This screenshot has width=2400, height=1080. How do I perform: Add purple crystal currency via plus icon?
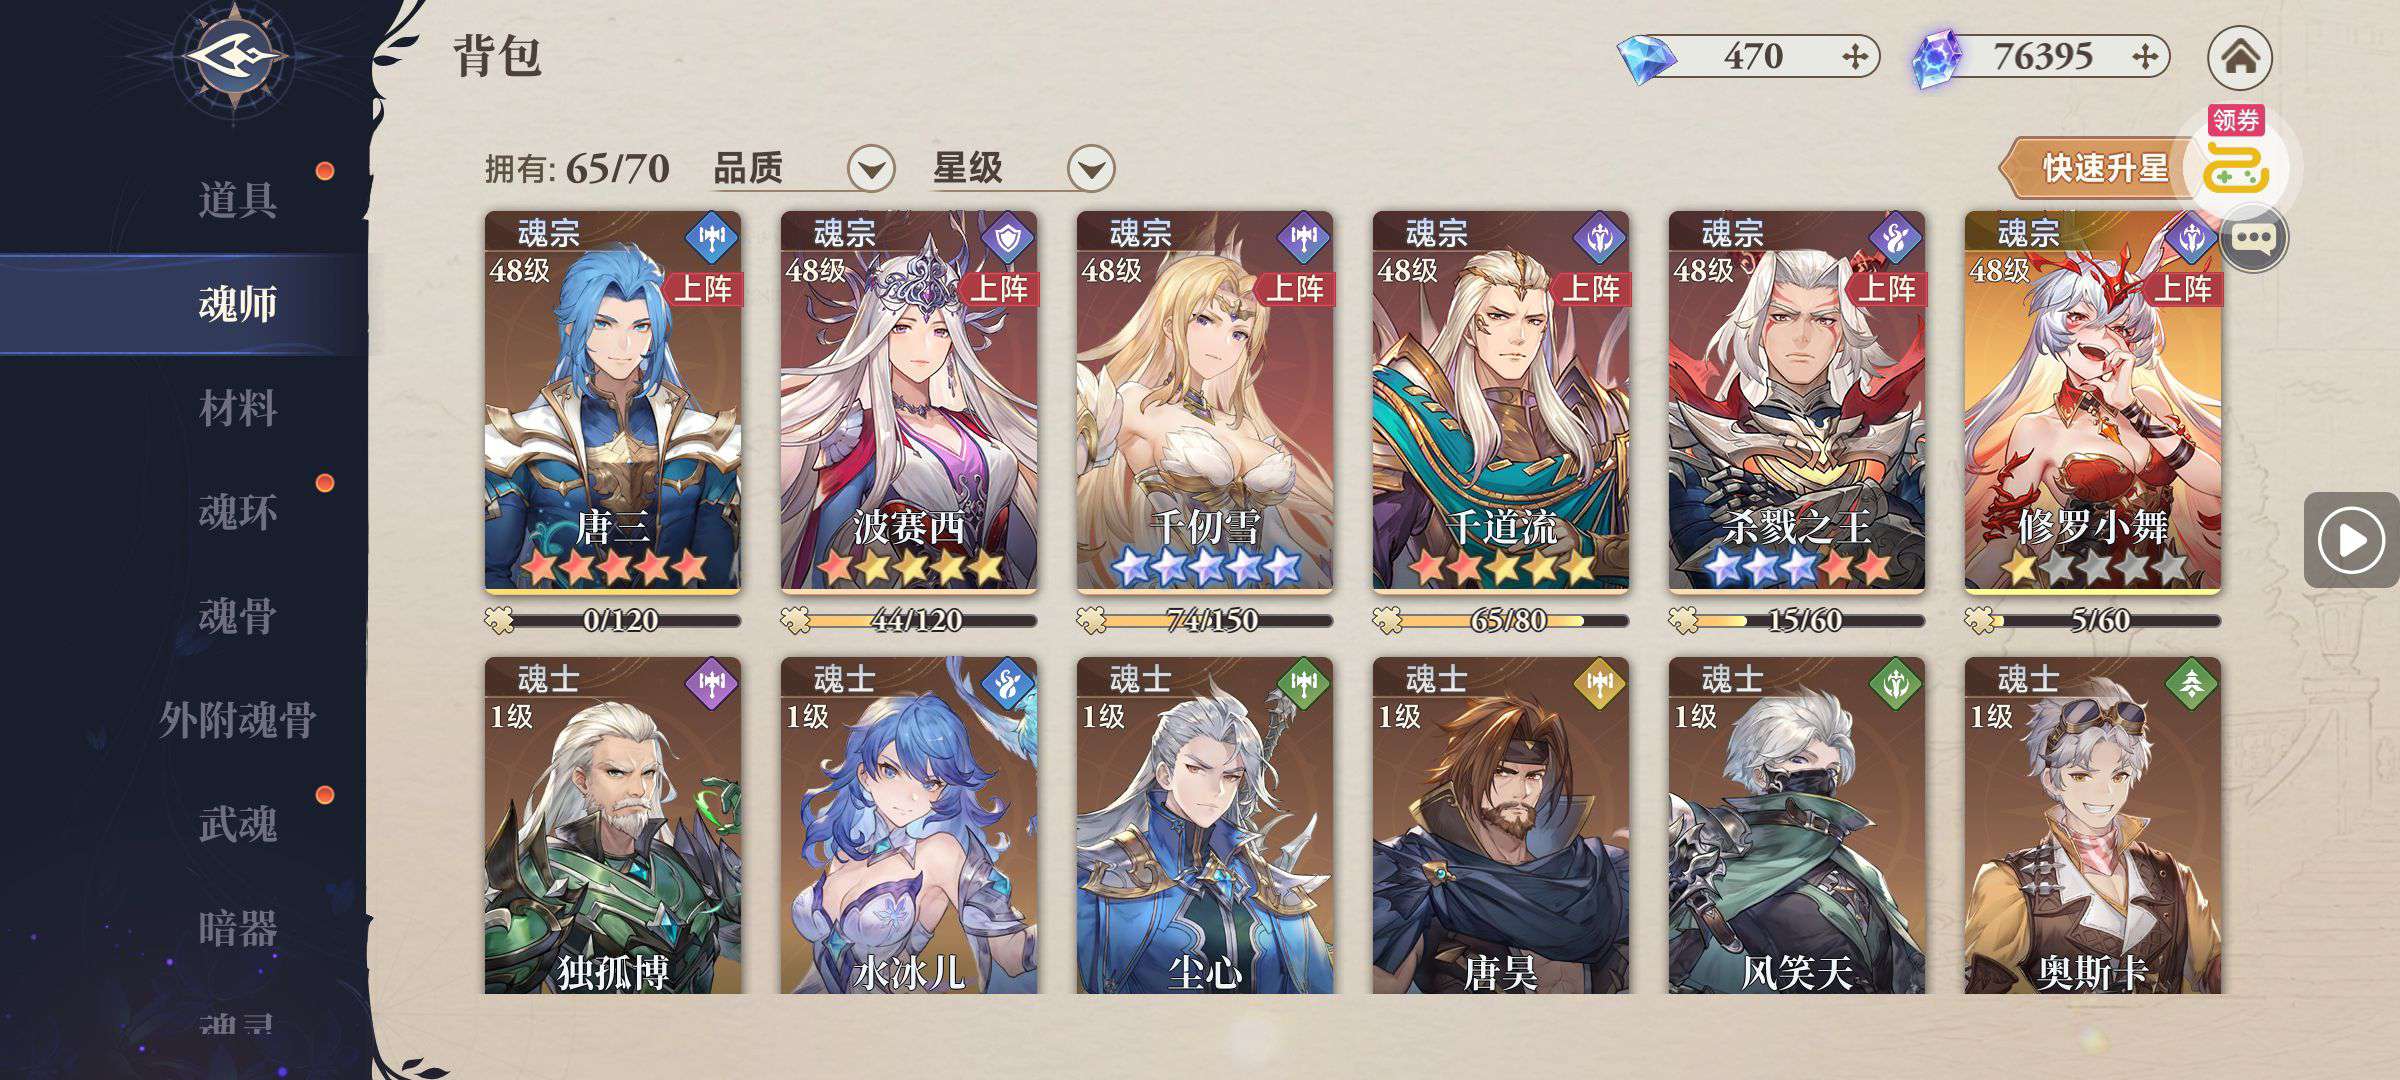point(2144,57)
